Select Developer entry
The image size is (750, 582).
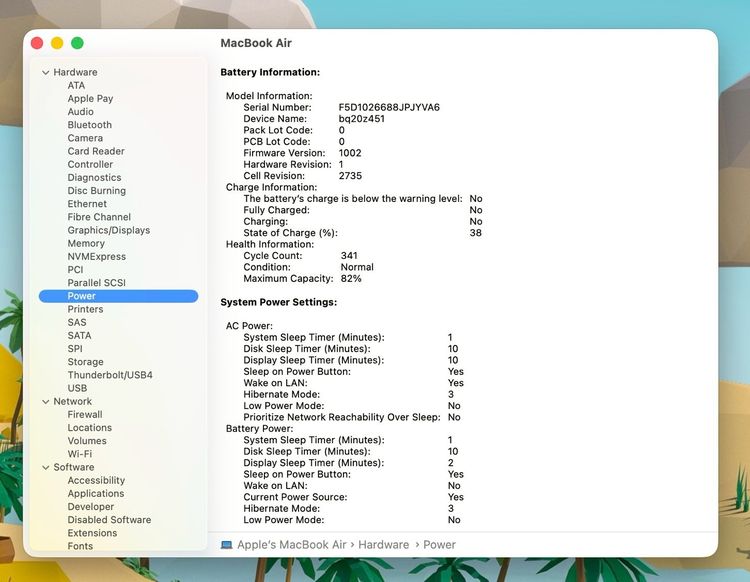point(91,506)
